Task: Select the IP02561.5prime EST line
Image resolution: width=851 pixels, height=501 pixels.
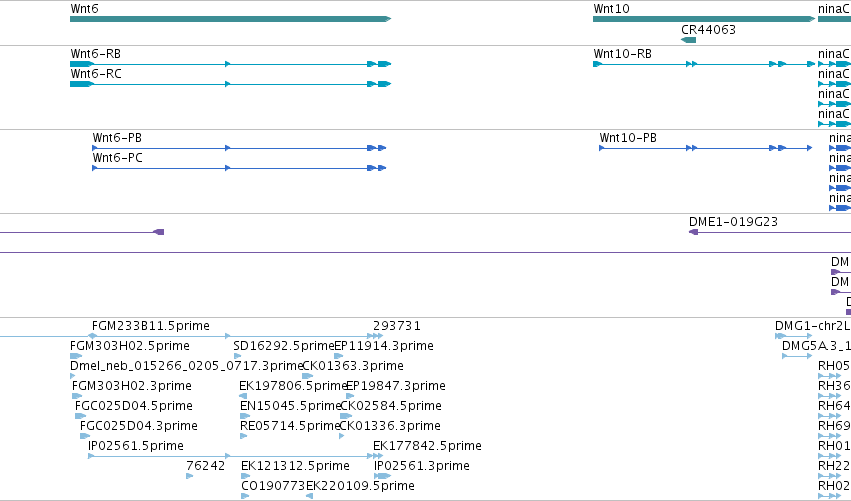Action: [x=231, y=456]
